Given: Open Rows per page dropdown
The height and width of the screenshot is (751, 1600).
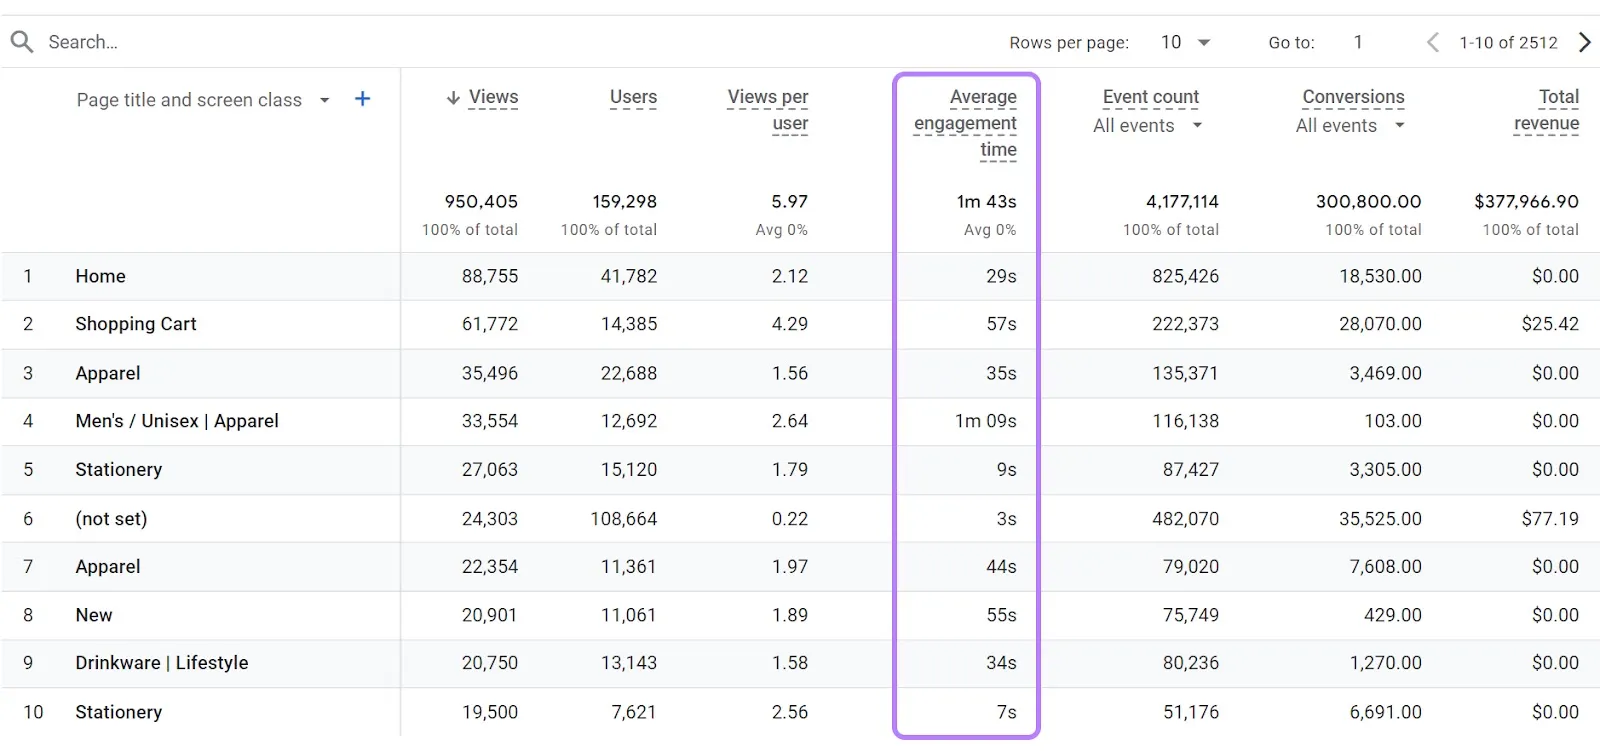Looking at the screenshot, I should tap(1186, 42).
